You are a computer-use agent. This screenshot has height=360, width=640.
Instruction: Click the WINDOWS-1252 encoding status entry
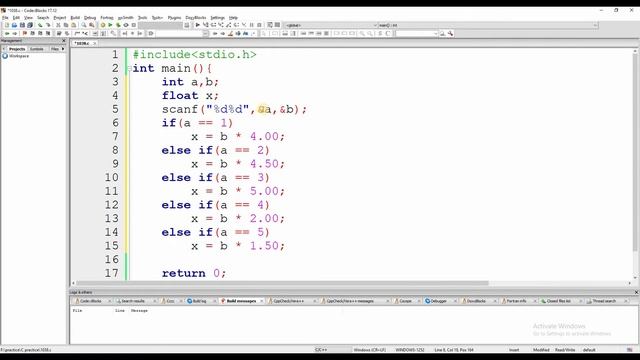(x=410, y=350)
